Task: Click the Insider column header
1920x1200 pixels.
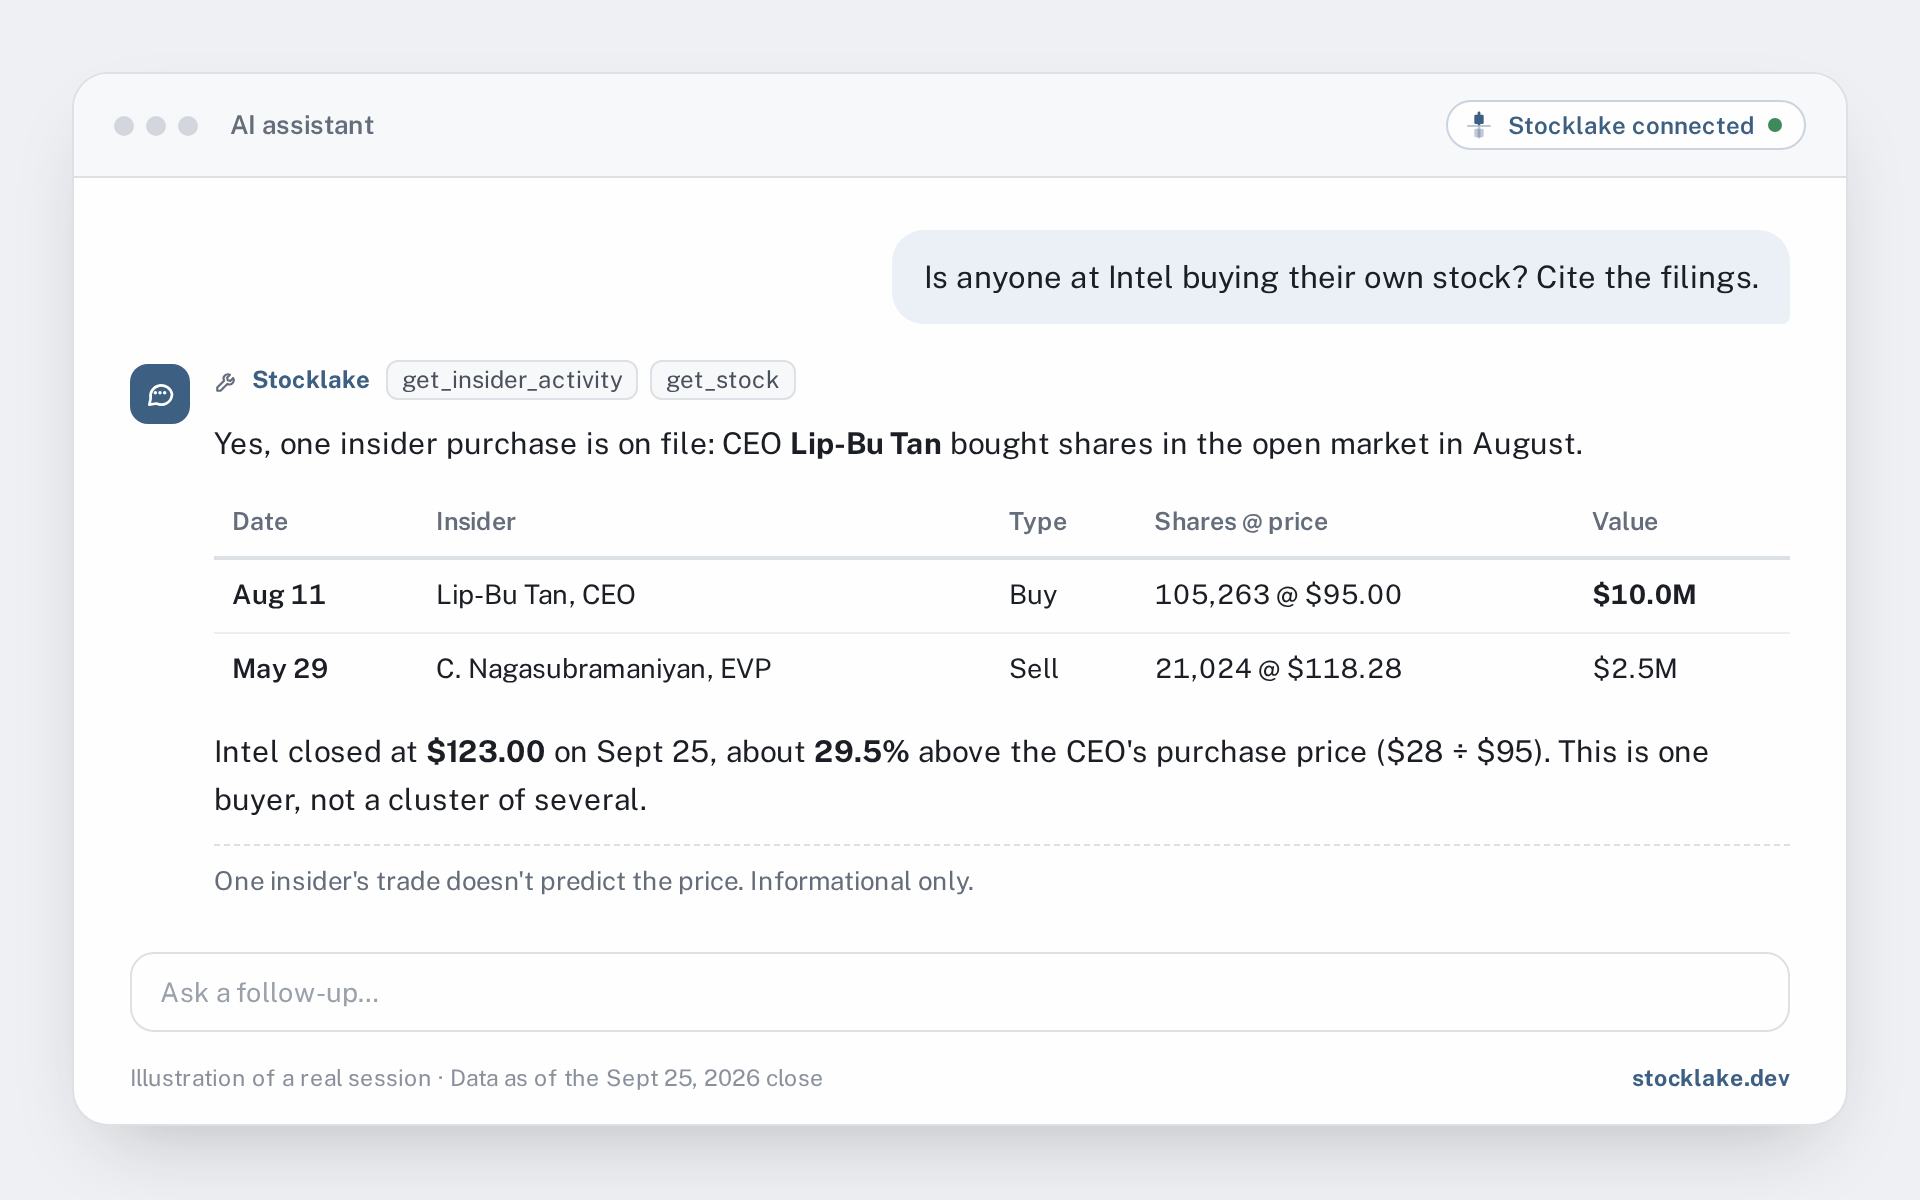Action: tap(476, 521)
